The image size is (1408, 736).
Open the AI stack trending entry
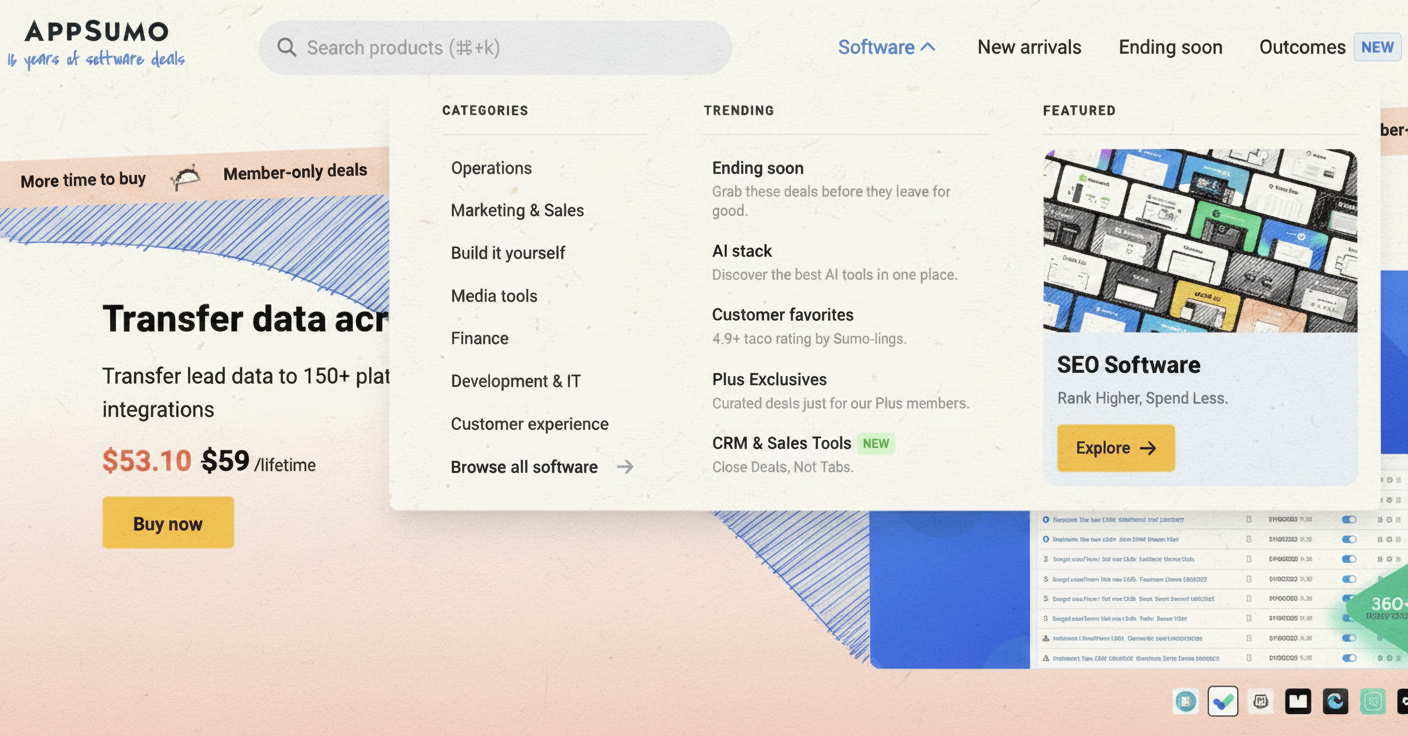click(742, 251)
